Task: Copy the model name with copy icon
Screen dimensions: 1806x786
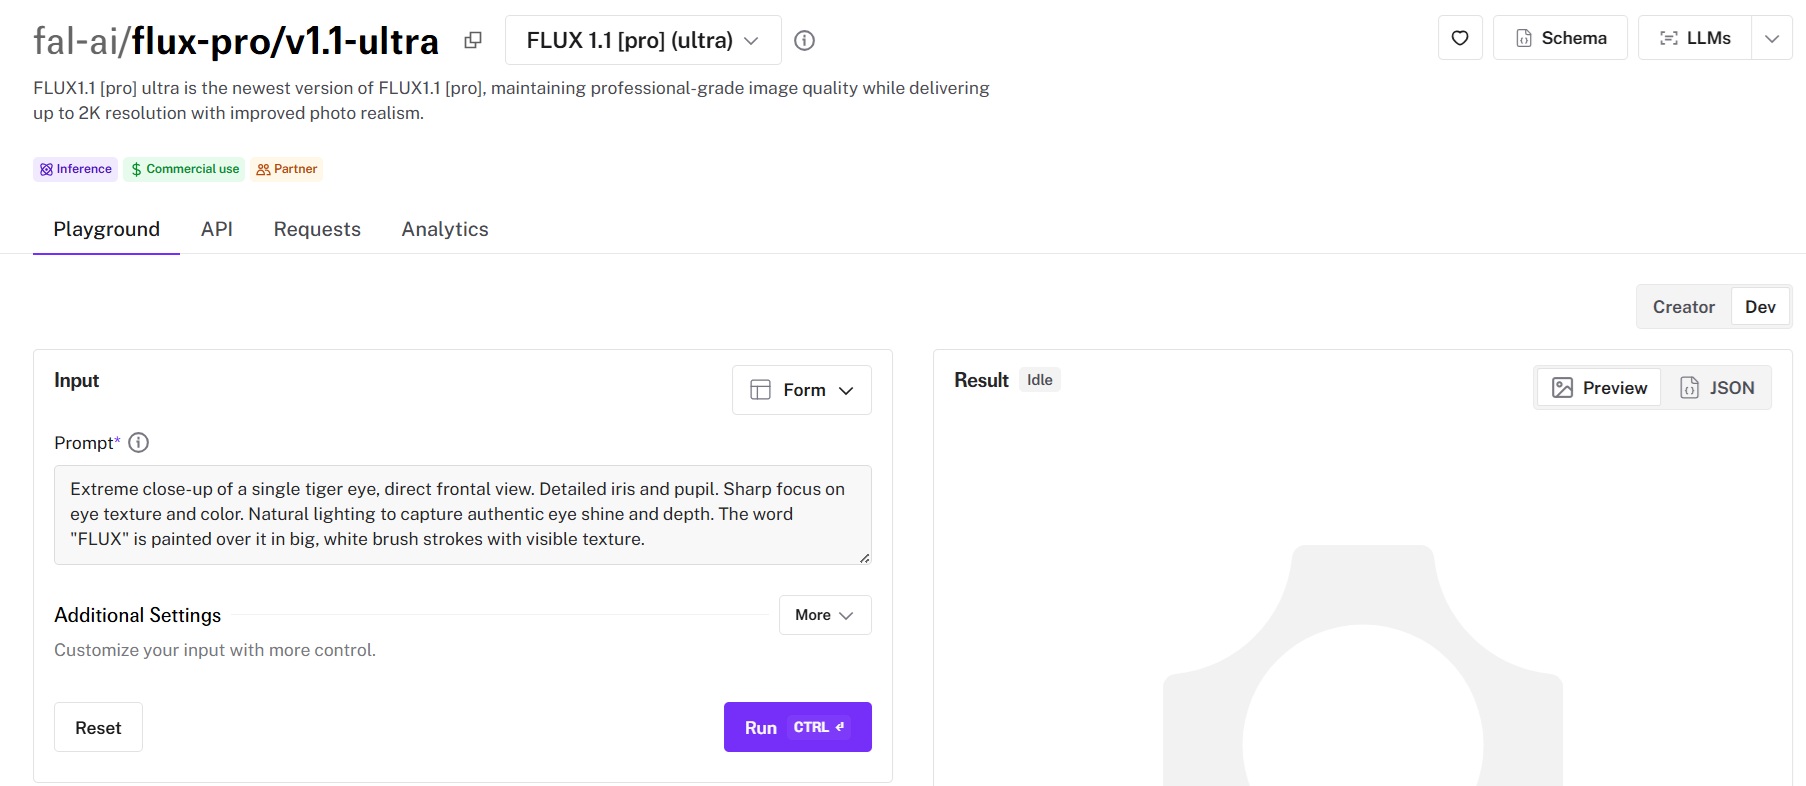Action: pos(473,40)
